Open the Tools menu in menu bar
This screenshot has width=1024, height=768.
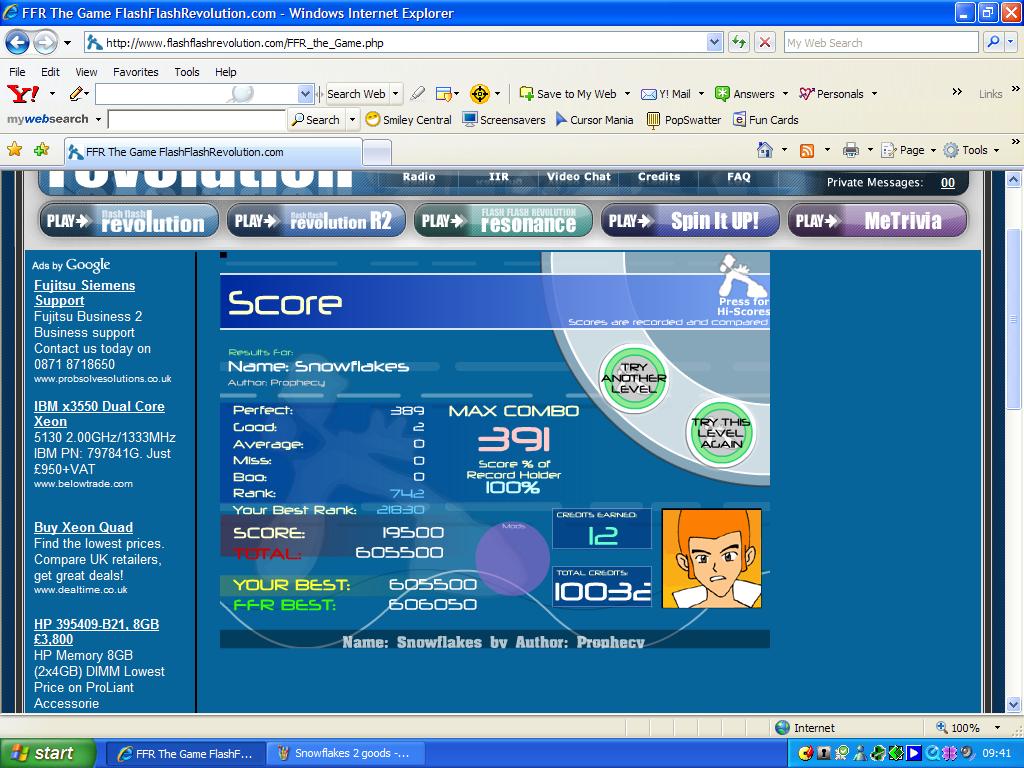pos(187,72)
